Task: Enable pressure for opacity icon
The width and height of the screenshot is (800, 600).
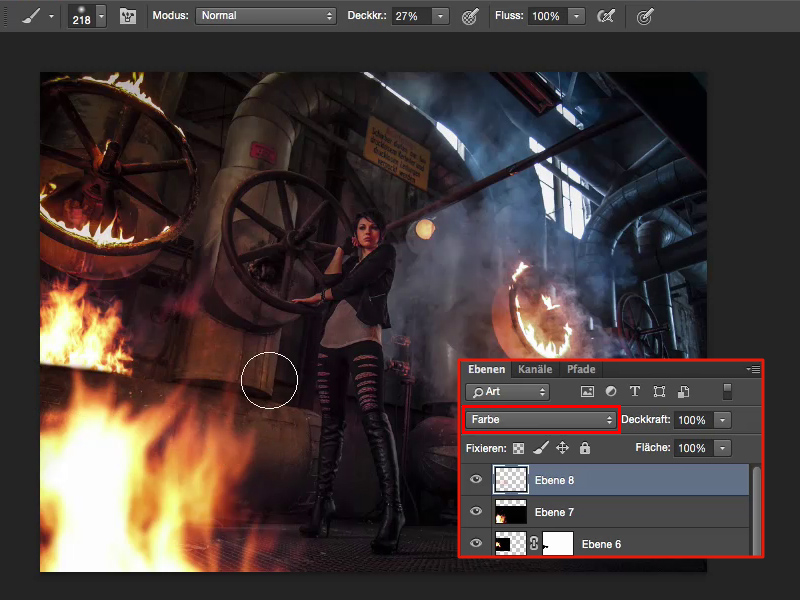Action: pos(469,16)
